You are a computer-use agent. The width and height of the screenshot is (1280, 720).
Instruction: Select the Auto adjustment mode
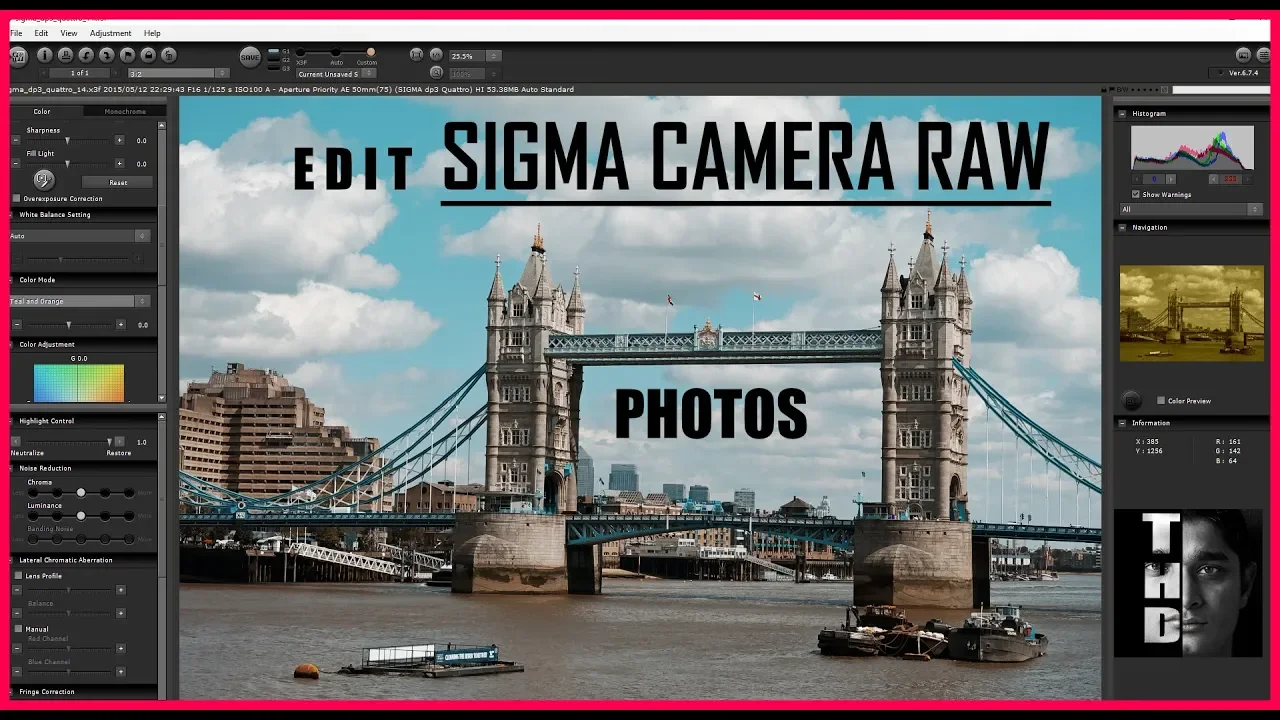click(x=336, y=52)
